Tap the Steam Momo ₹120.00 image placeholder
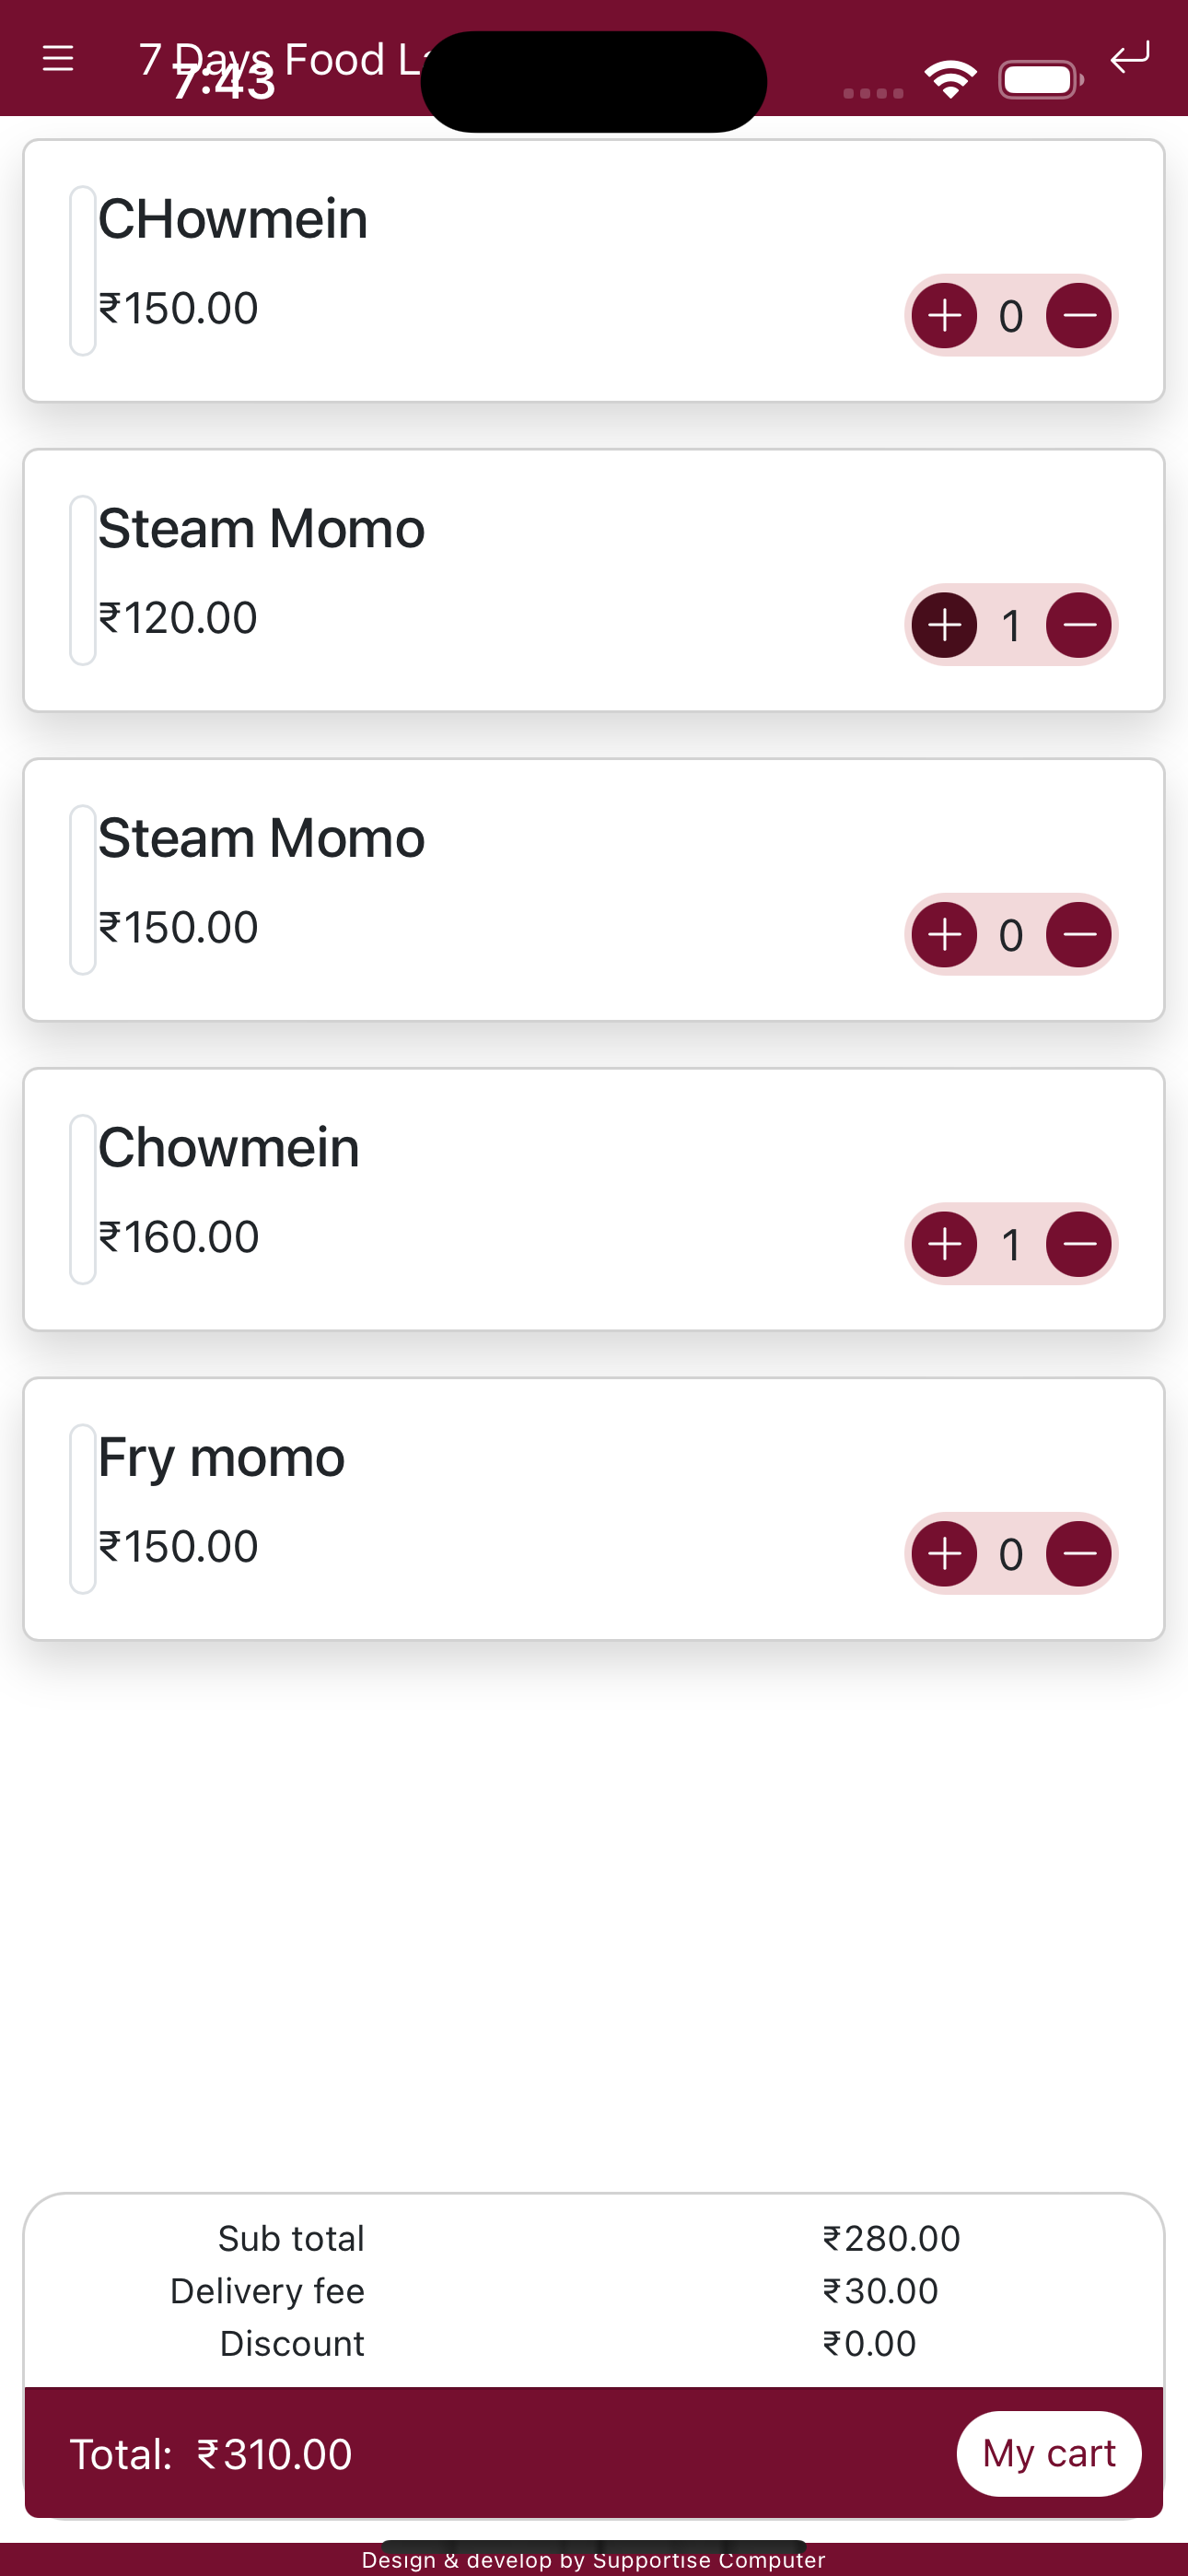 pos(83,580)
